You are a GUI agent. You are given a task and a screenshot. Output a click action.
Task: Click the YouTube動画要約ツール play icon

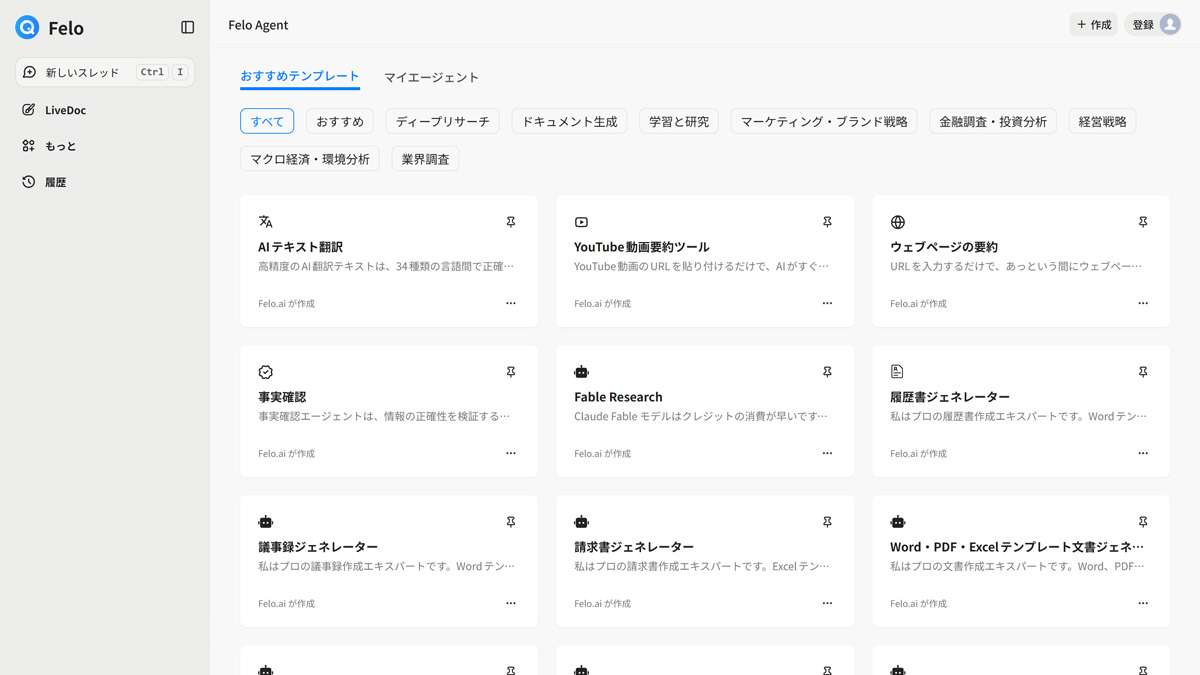click(581, 222)
